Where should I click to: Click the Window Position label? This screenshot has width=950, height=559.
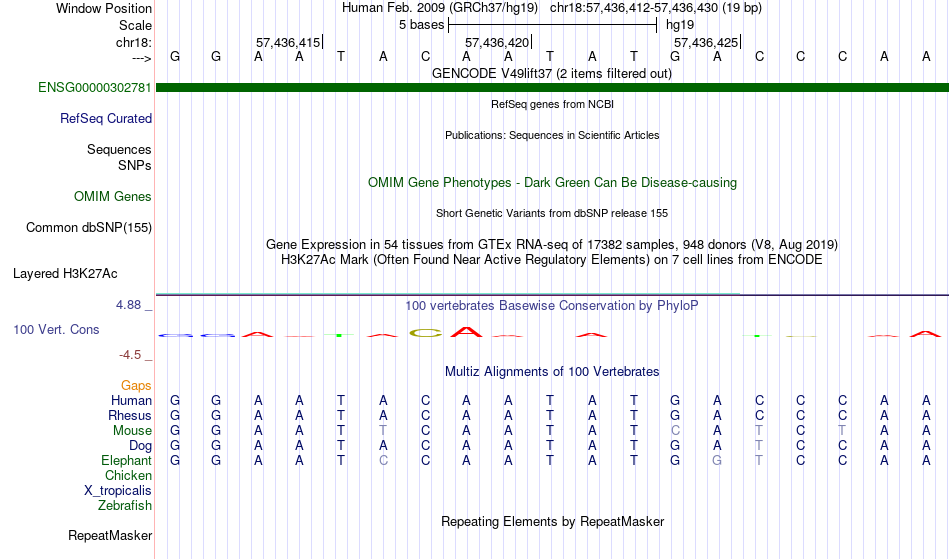(104, 8)
